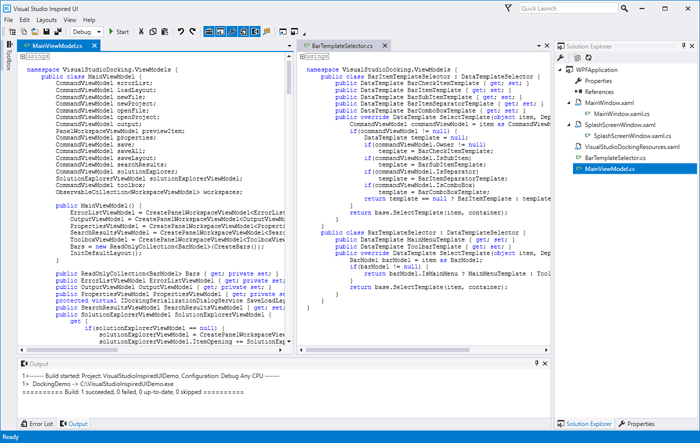
Task: Expand the collapsed usings region in MainViewModel.cs
Action: (x=23, y=57)
